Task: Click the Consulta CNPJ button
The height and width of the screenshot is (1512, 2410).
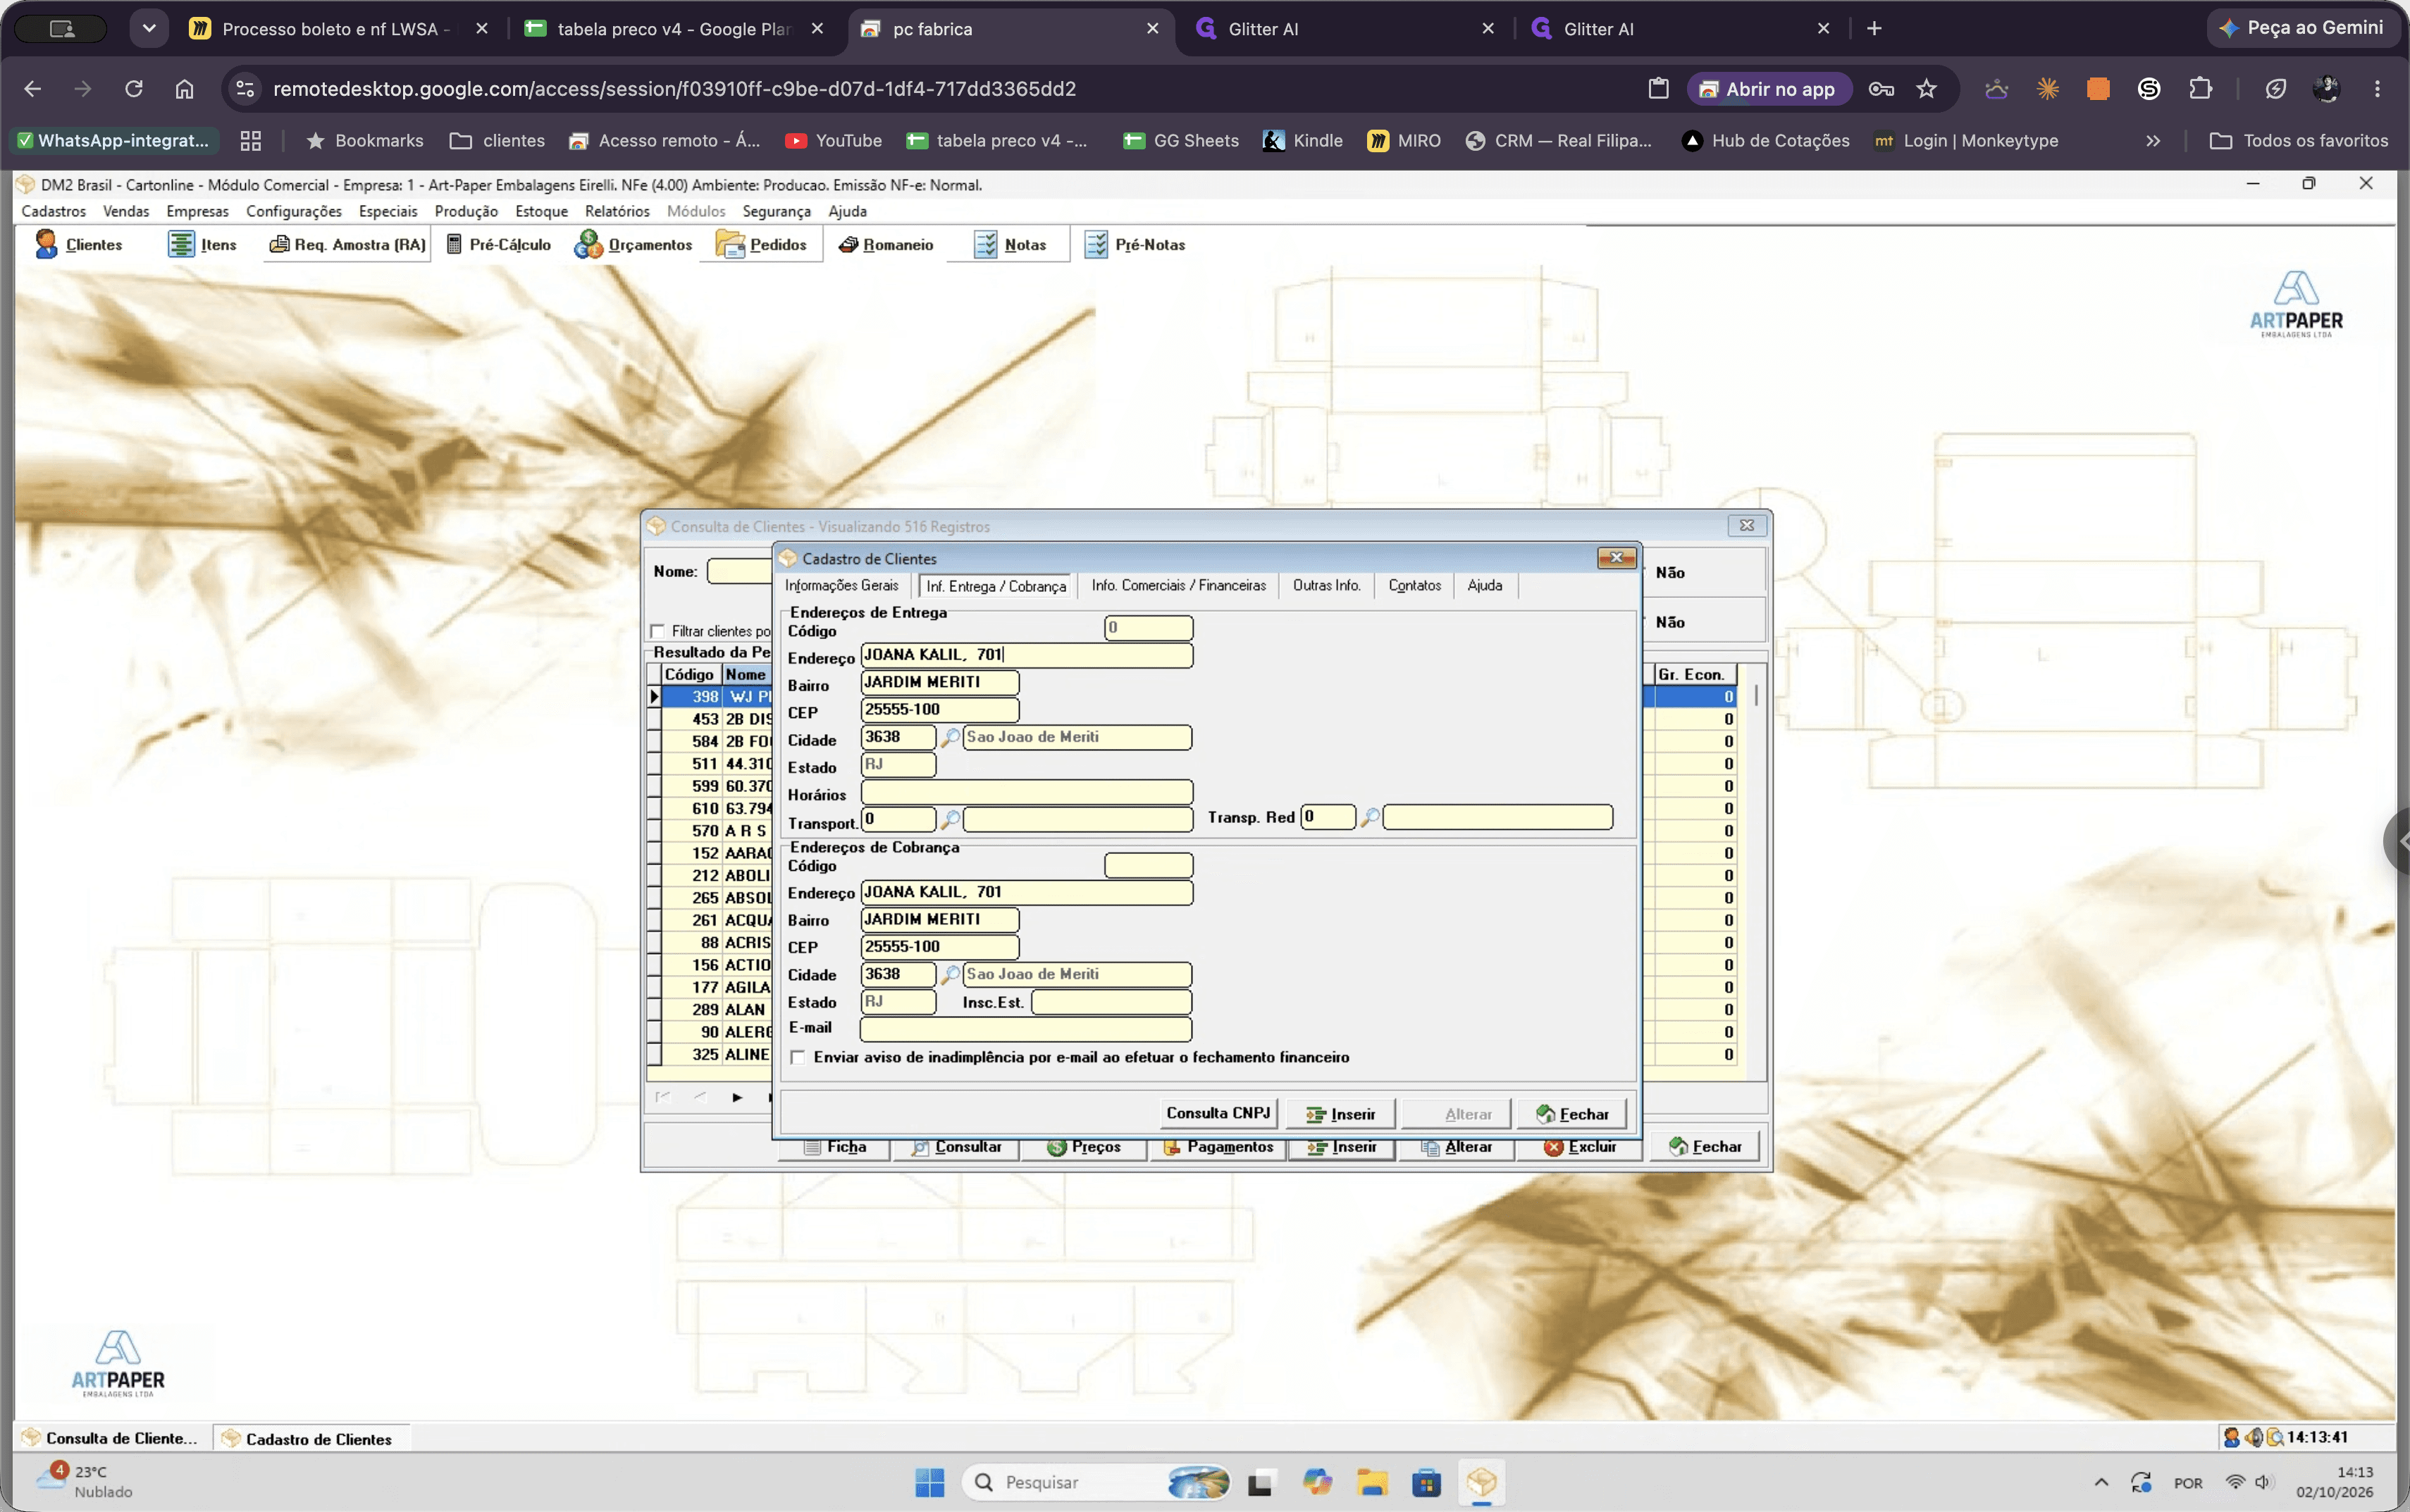Action: pos(1218,1114)
